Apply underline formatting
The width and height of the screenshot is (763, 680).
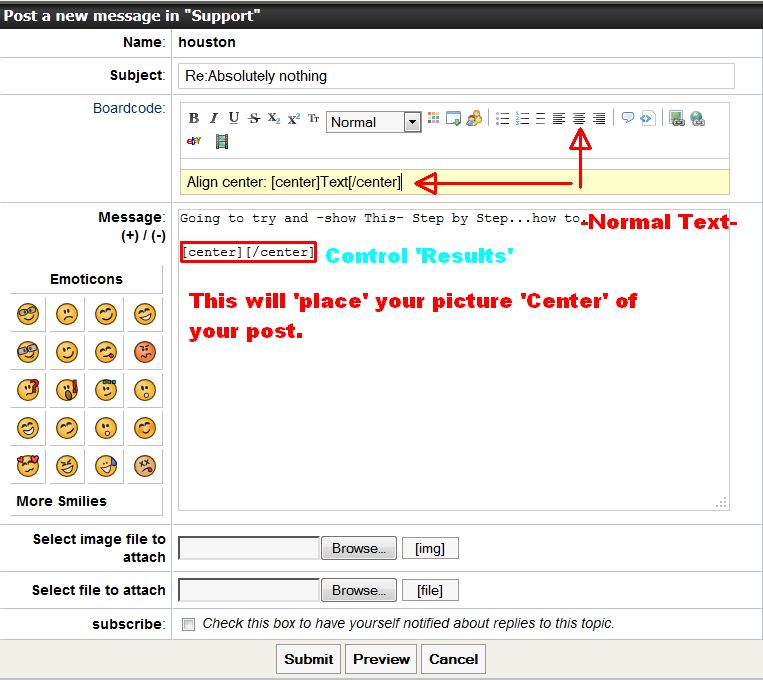pyautogui.click(x=233, y=118)
